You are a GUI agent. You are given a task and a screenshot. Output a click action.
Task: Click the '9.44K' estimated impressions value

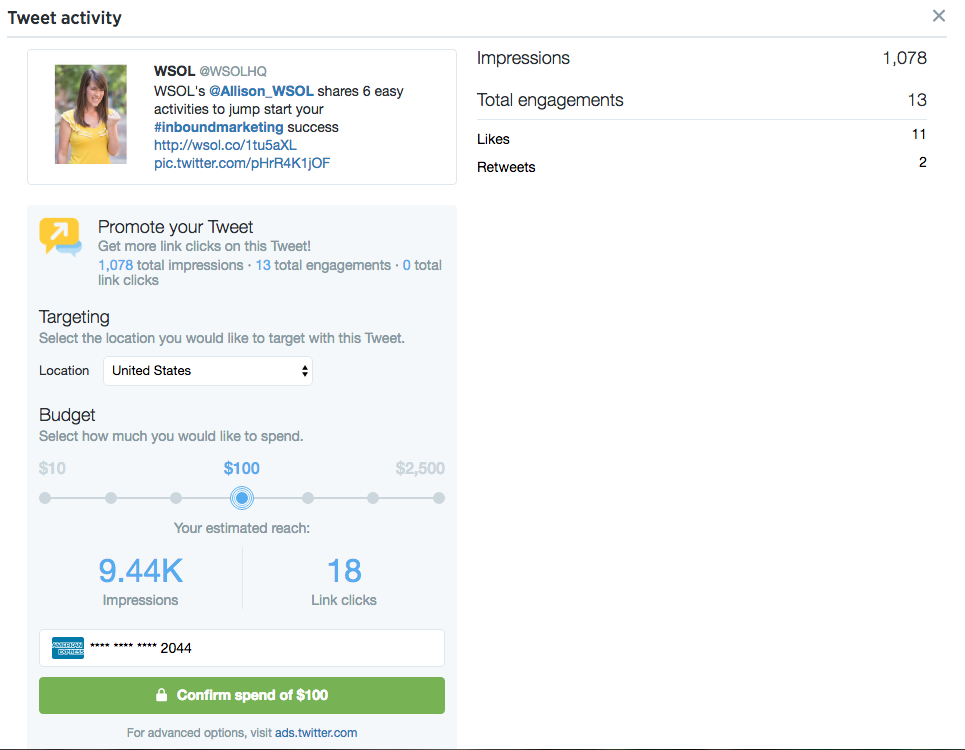pyautogui.click(x=141, y=571)
